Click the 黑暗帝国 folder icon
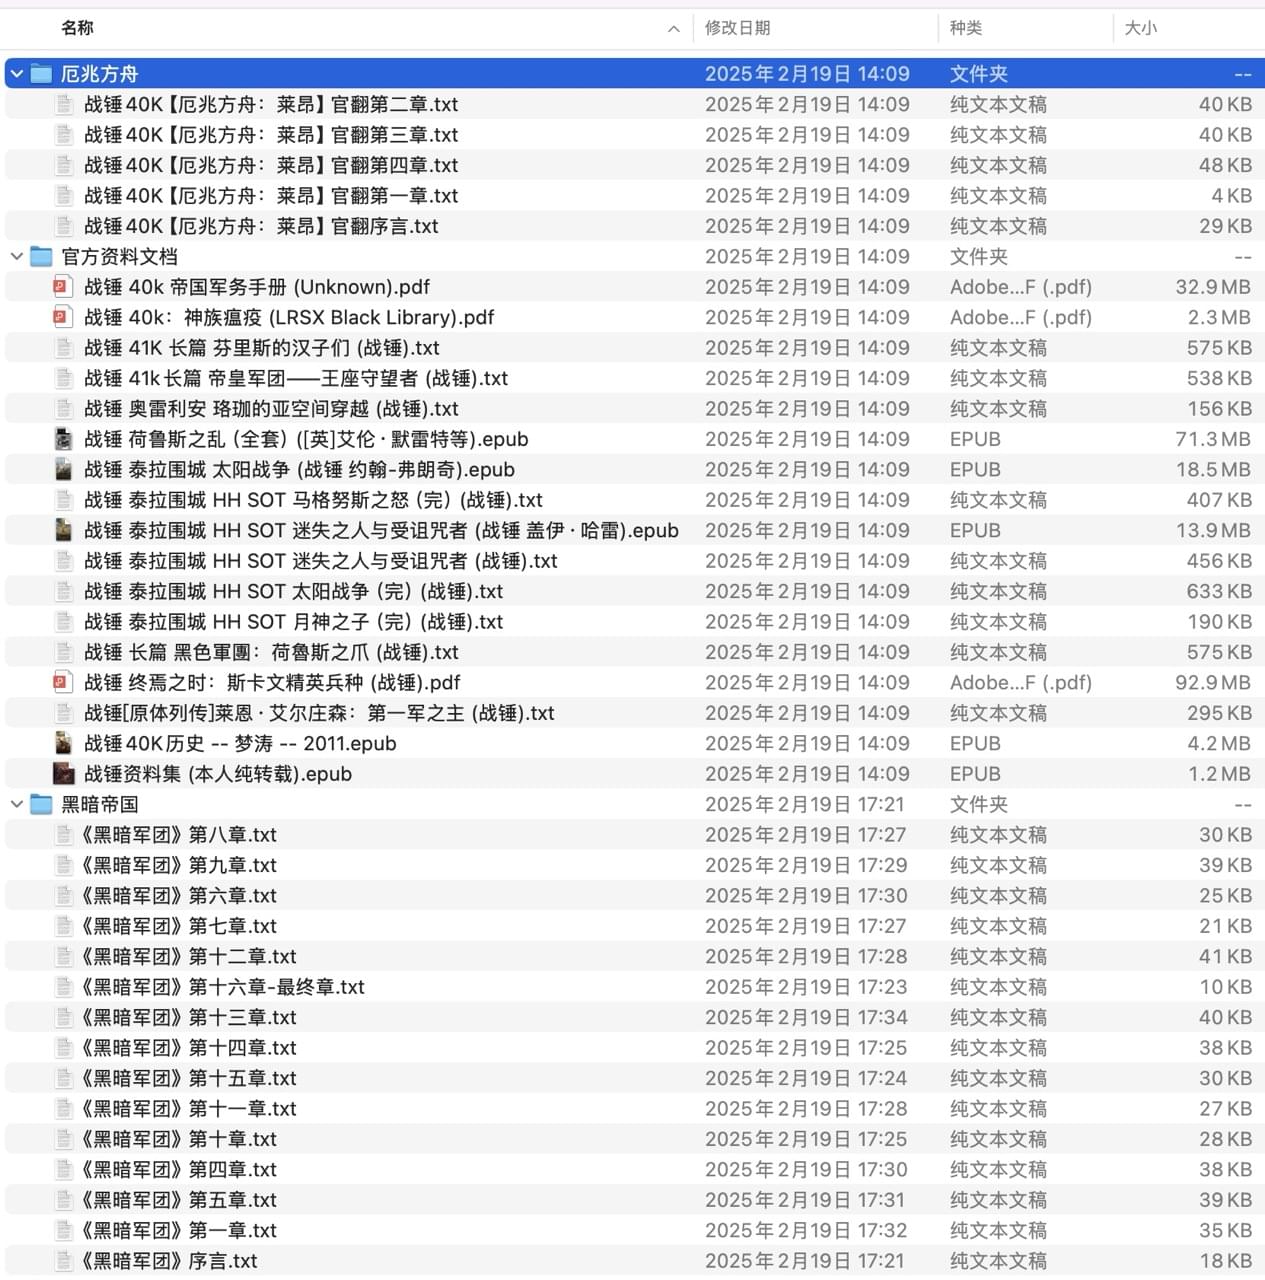1265x1280 pixels. click(x=41, y=804)
